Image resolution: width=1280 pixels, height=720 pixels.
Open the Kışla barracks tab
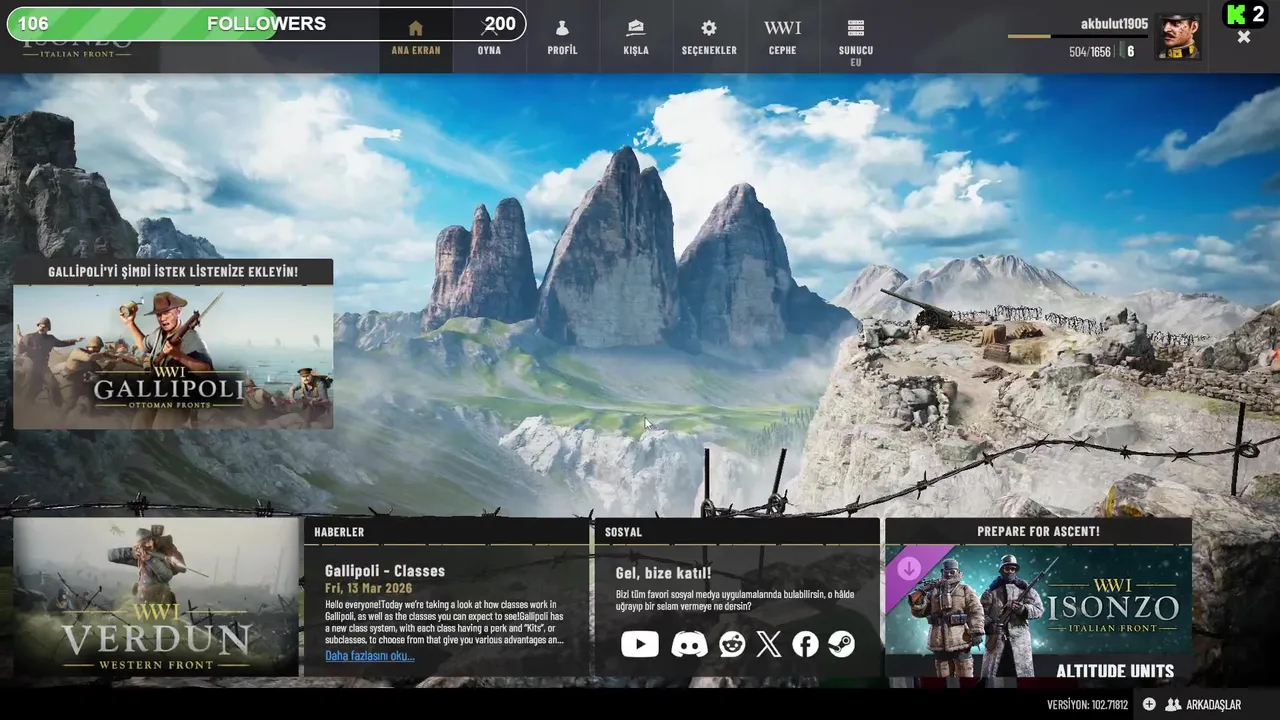[636, 37]
